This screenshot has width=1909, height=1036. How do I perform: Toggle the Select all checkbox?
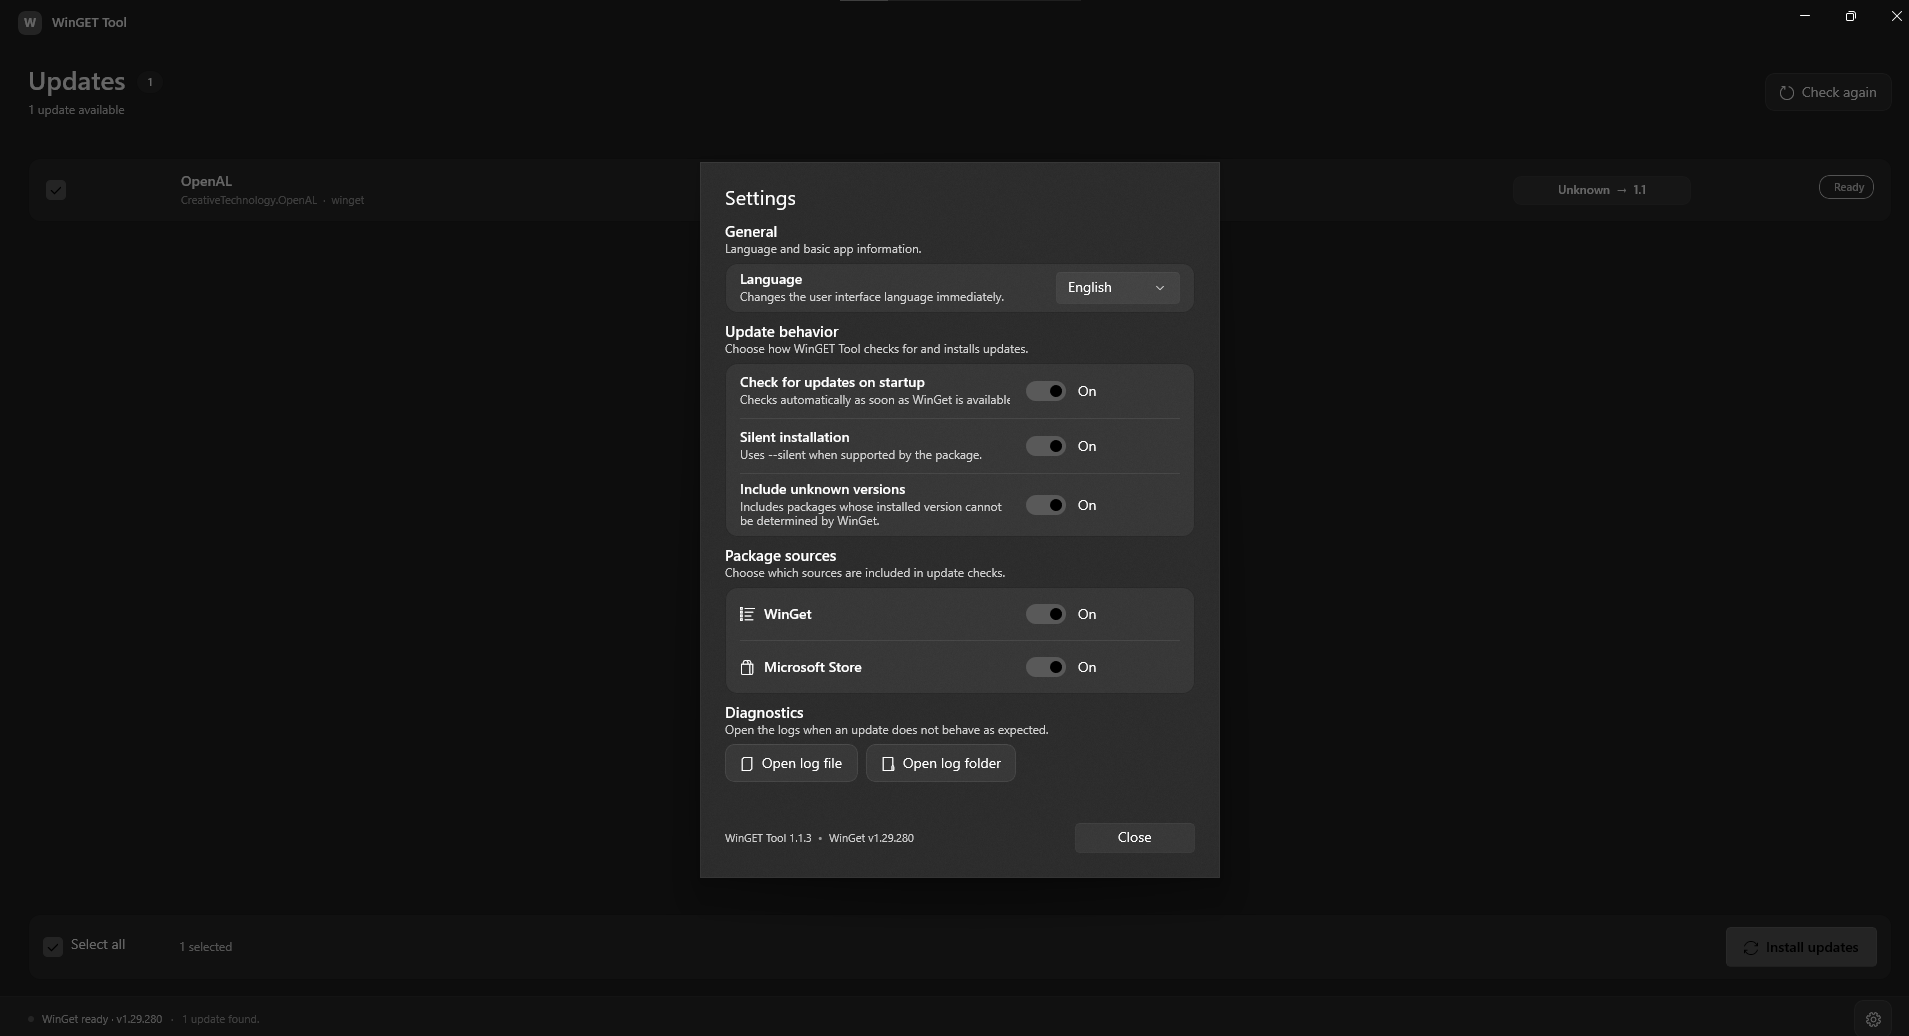pos(53,946)
